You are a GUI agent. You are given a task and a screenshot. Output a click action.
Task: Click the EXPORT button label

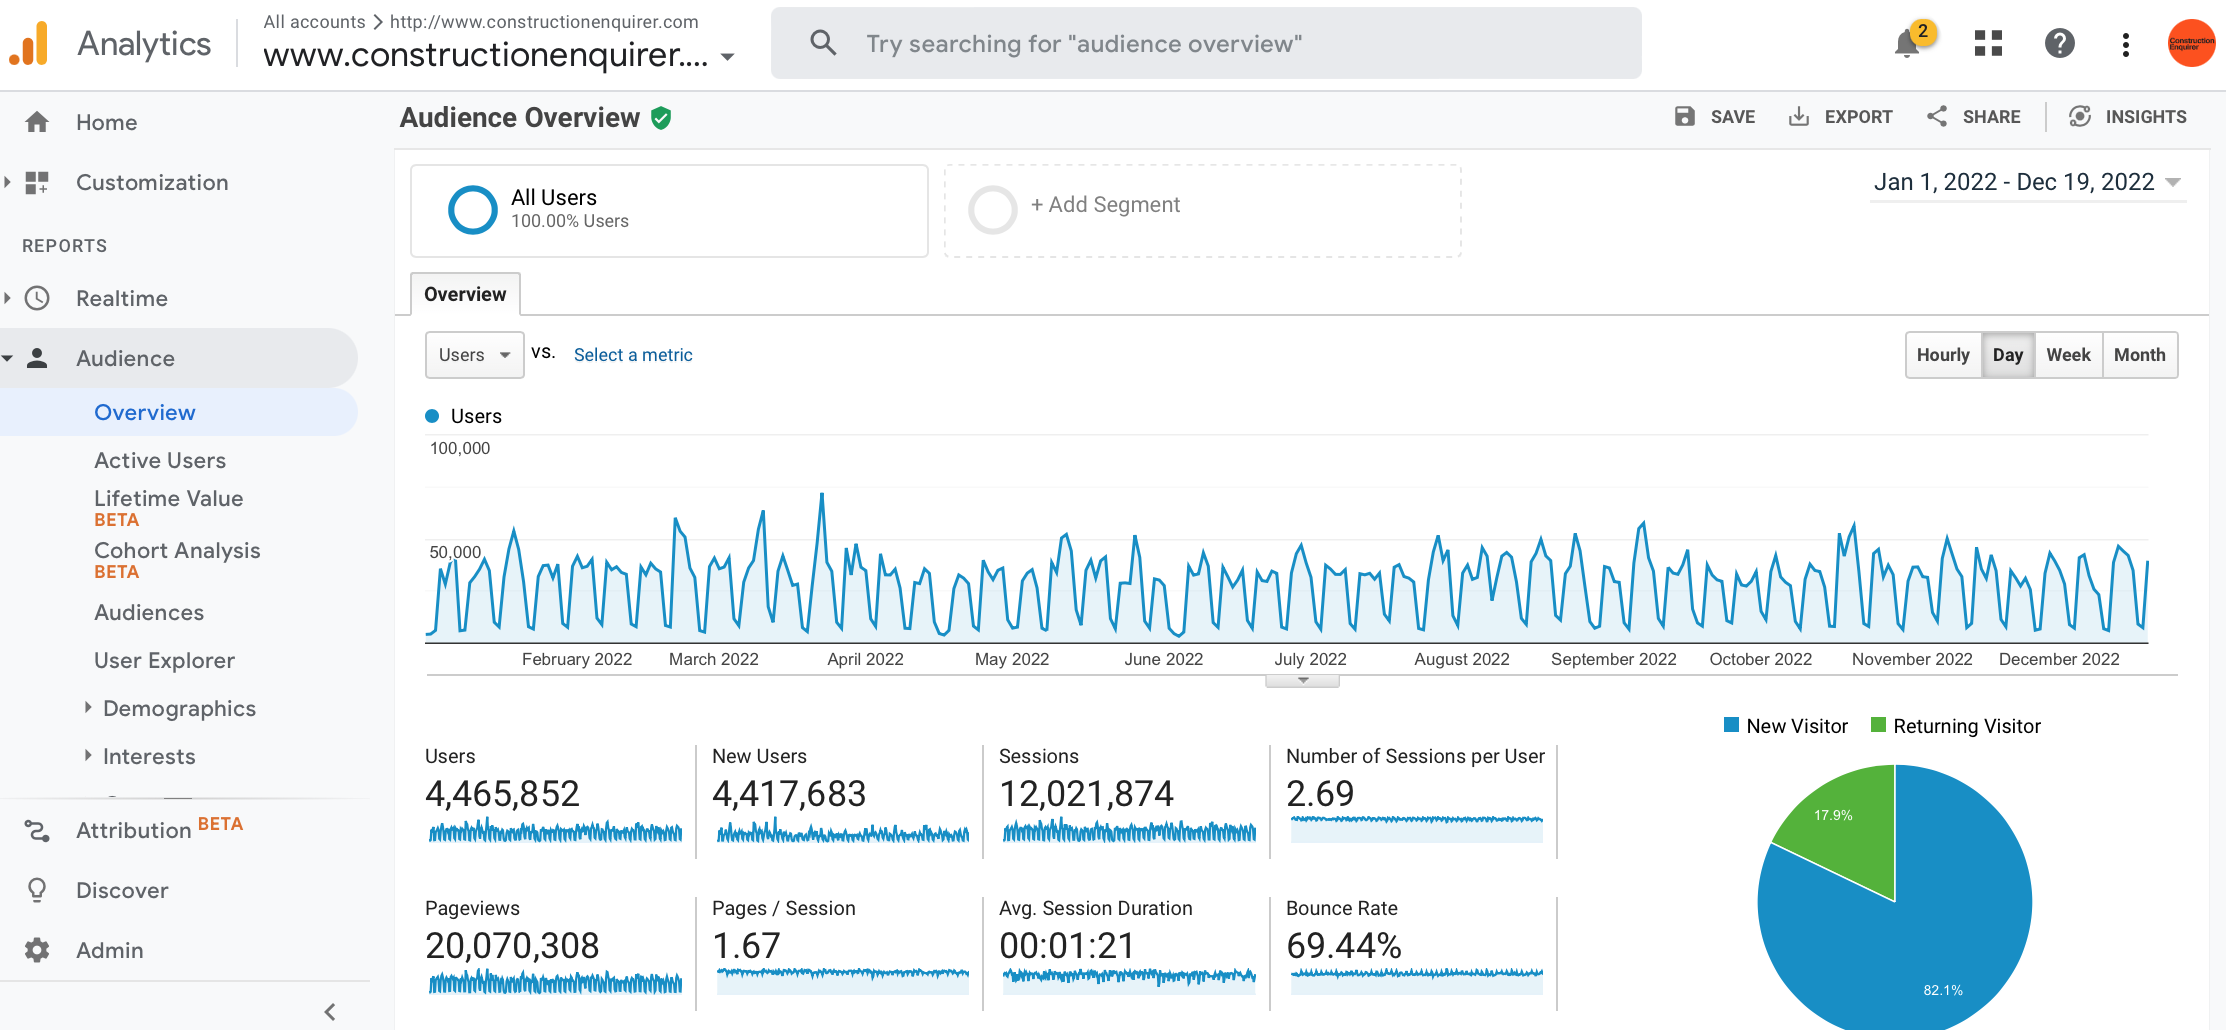pyautogui.click(x=1858, y=117)
